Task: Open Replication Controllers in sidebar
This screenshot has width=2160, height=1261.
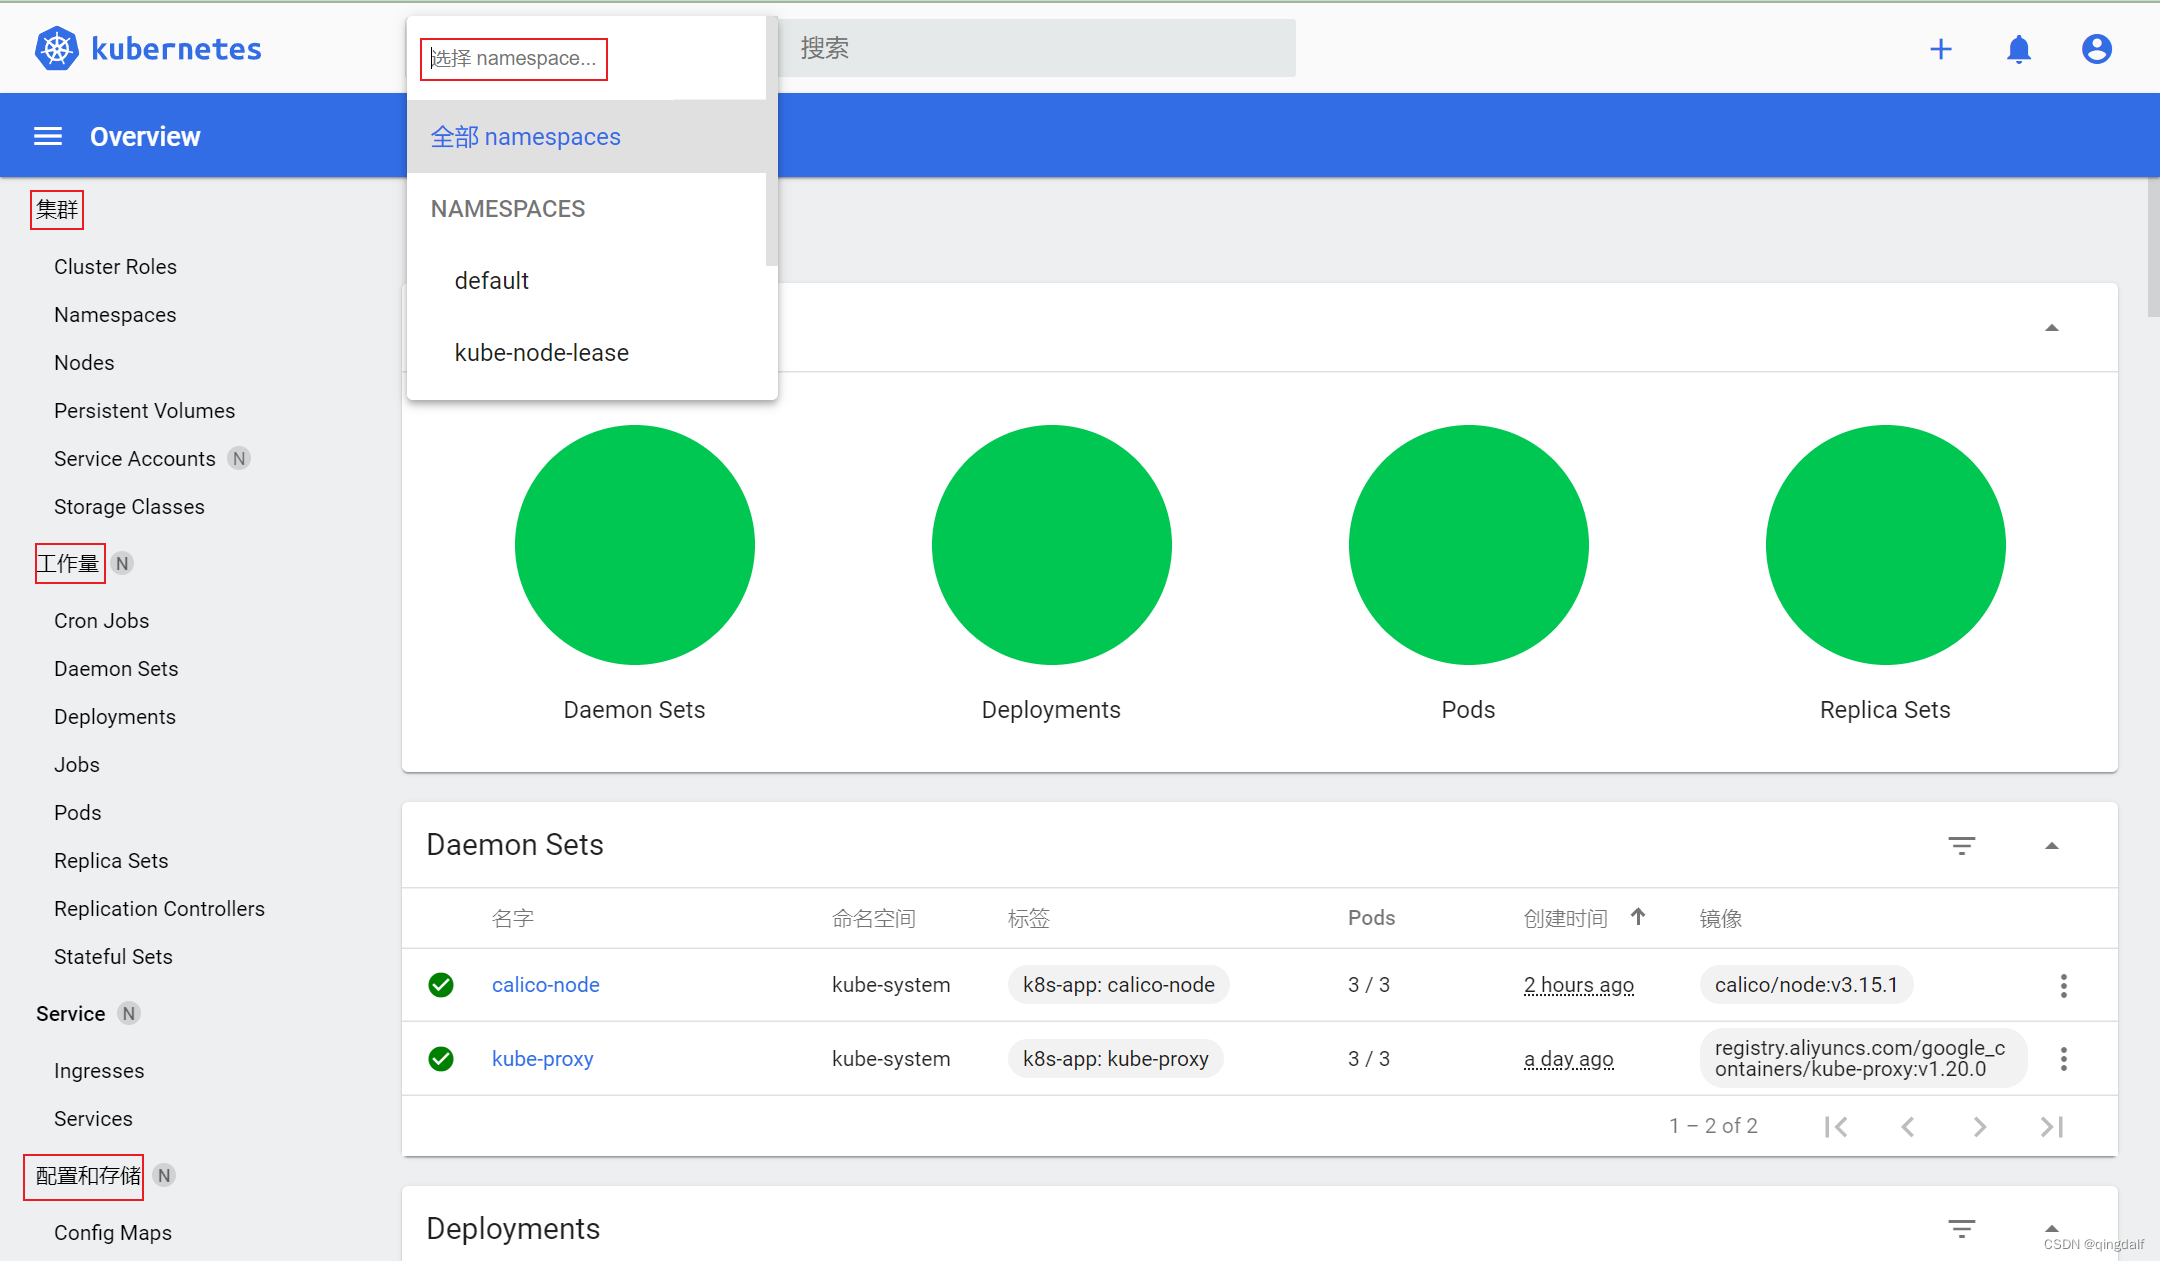Action: point(159,909)
